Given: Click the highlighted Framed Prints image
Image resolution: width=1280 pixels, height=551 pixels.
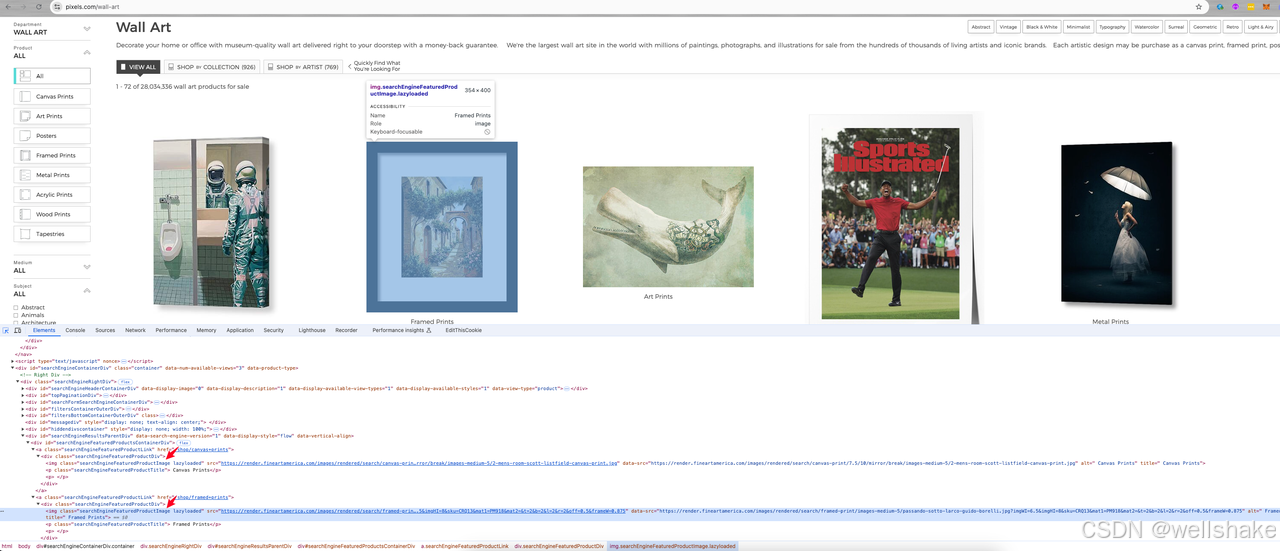Looking at the screenshot, I should (441, 227).
